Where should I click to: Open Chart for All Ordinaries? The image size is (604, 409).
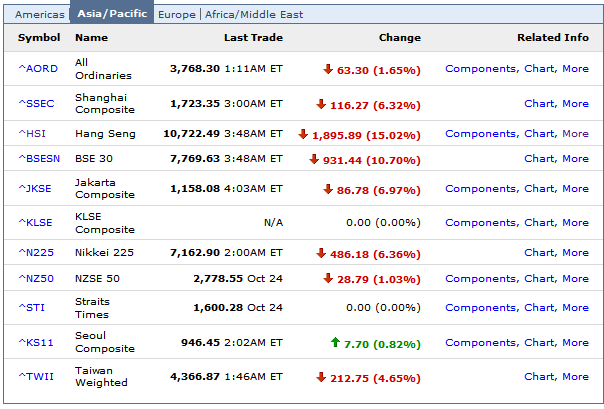[539, 69]
